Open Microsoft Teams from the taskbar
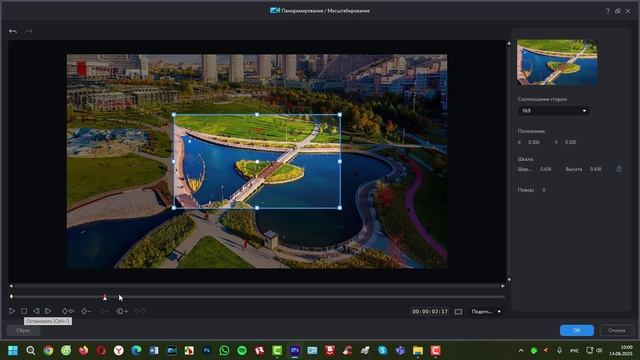The image size is (640, 360). 400,351
